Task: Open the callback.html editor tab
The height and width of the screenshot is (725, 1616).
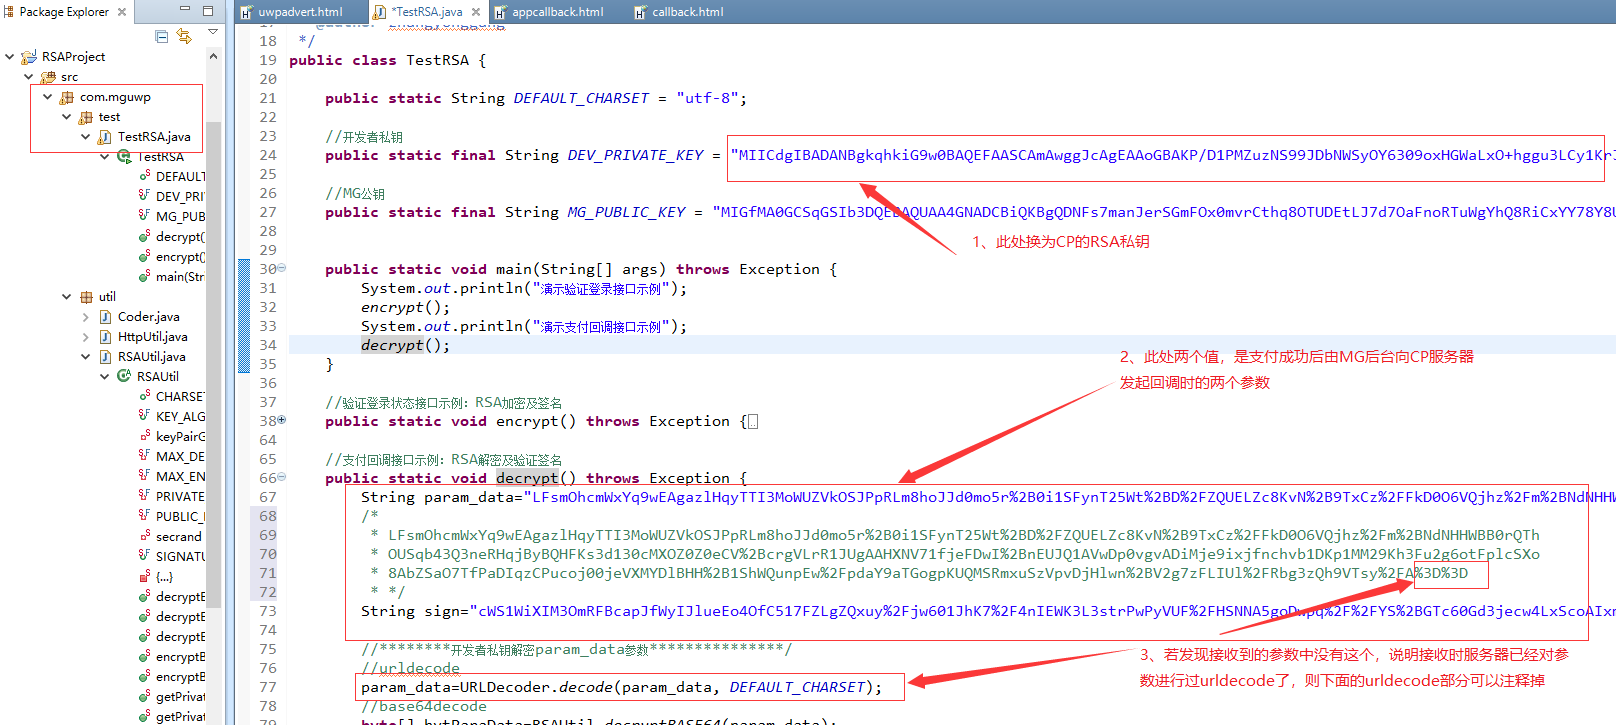Action: coord(687,12)
